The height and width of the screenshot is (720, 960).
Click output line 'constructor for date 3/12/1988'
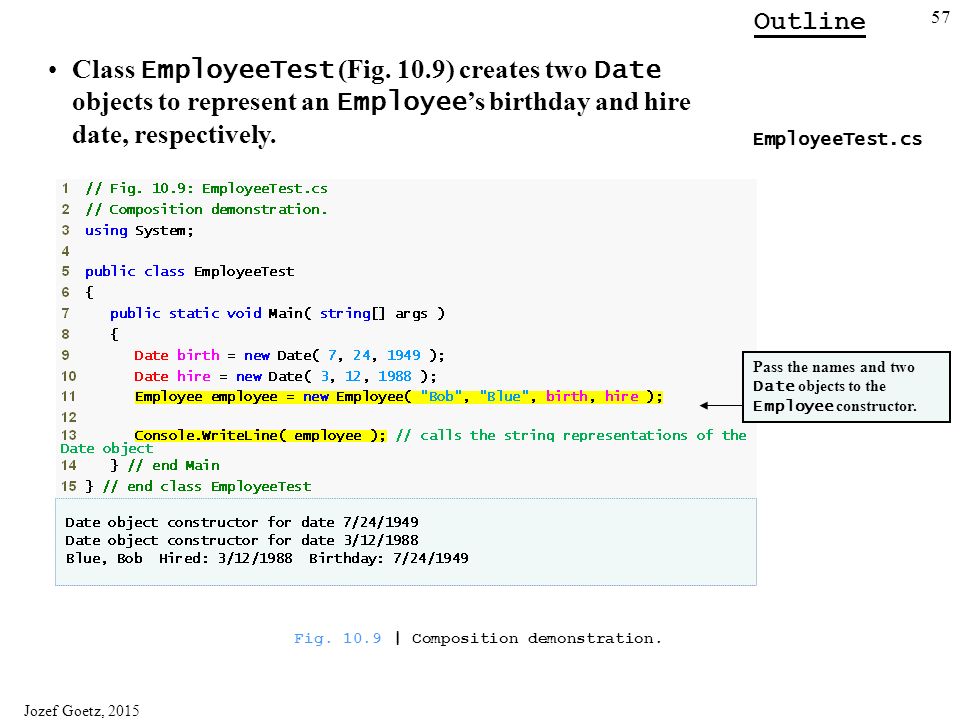pyautogui.click(x=242, y=540)
